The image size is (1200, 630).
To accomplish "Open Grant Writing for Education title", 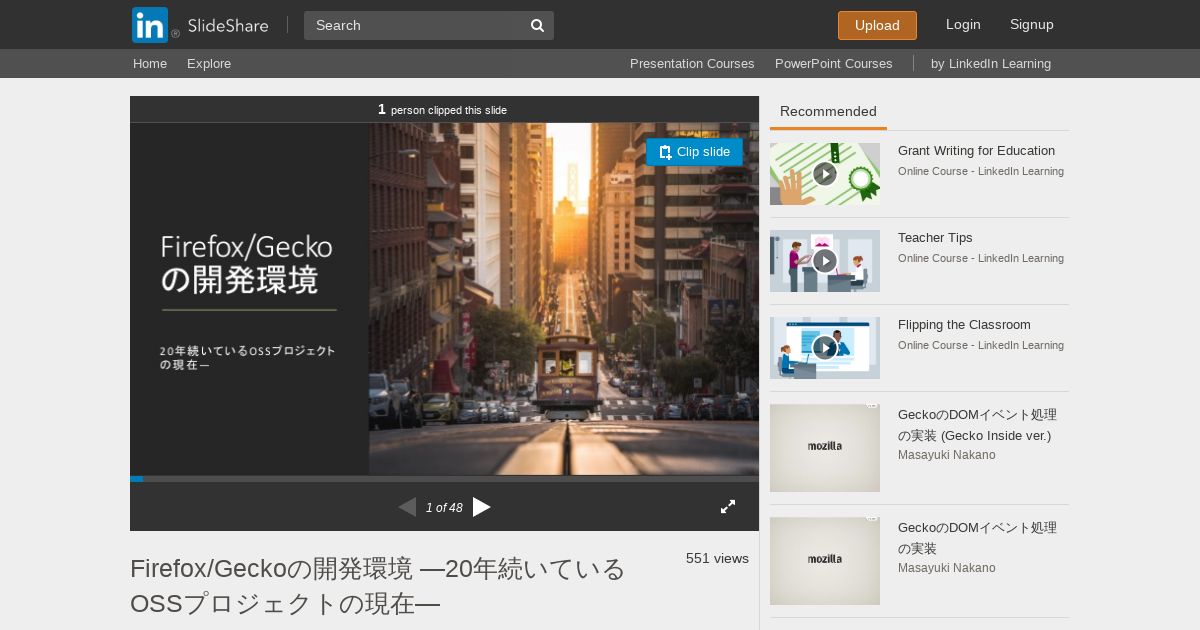I will (x=976, y=151).
